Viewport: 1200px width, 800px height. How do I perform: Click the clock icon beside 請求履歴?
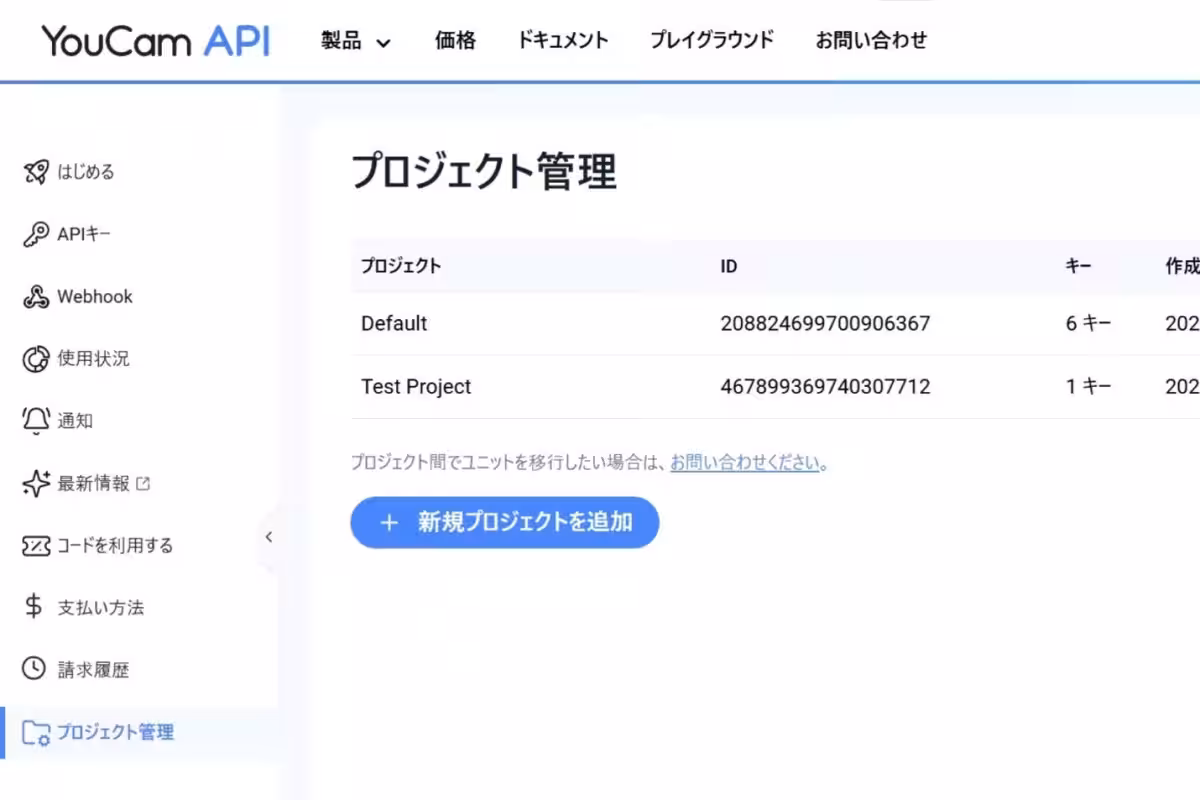click(x=35, y=669)
